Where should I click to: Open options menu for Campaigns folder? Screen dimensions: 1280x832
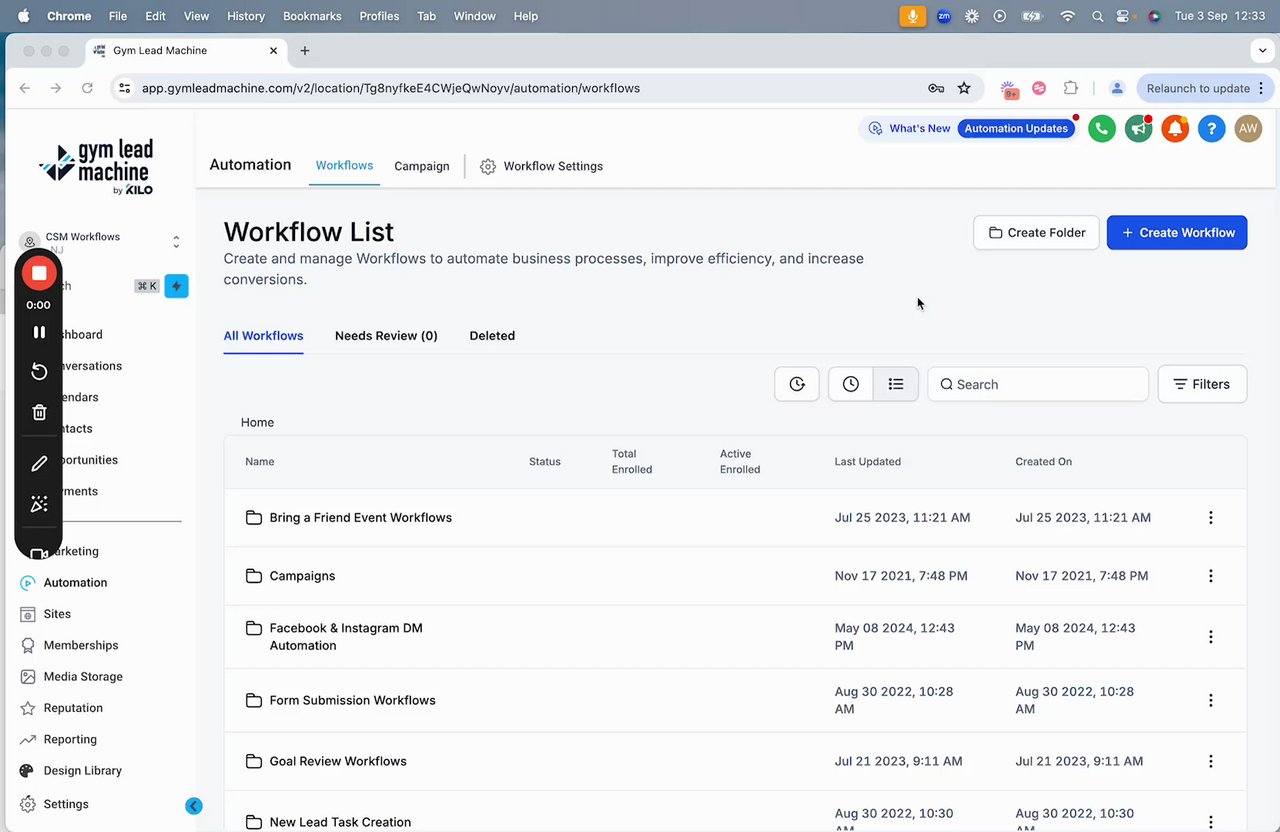coord(1211,576)
